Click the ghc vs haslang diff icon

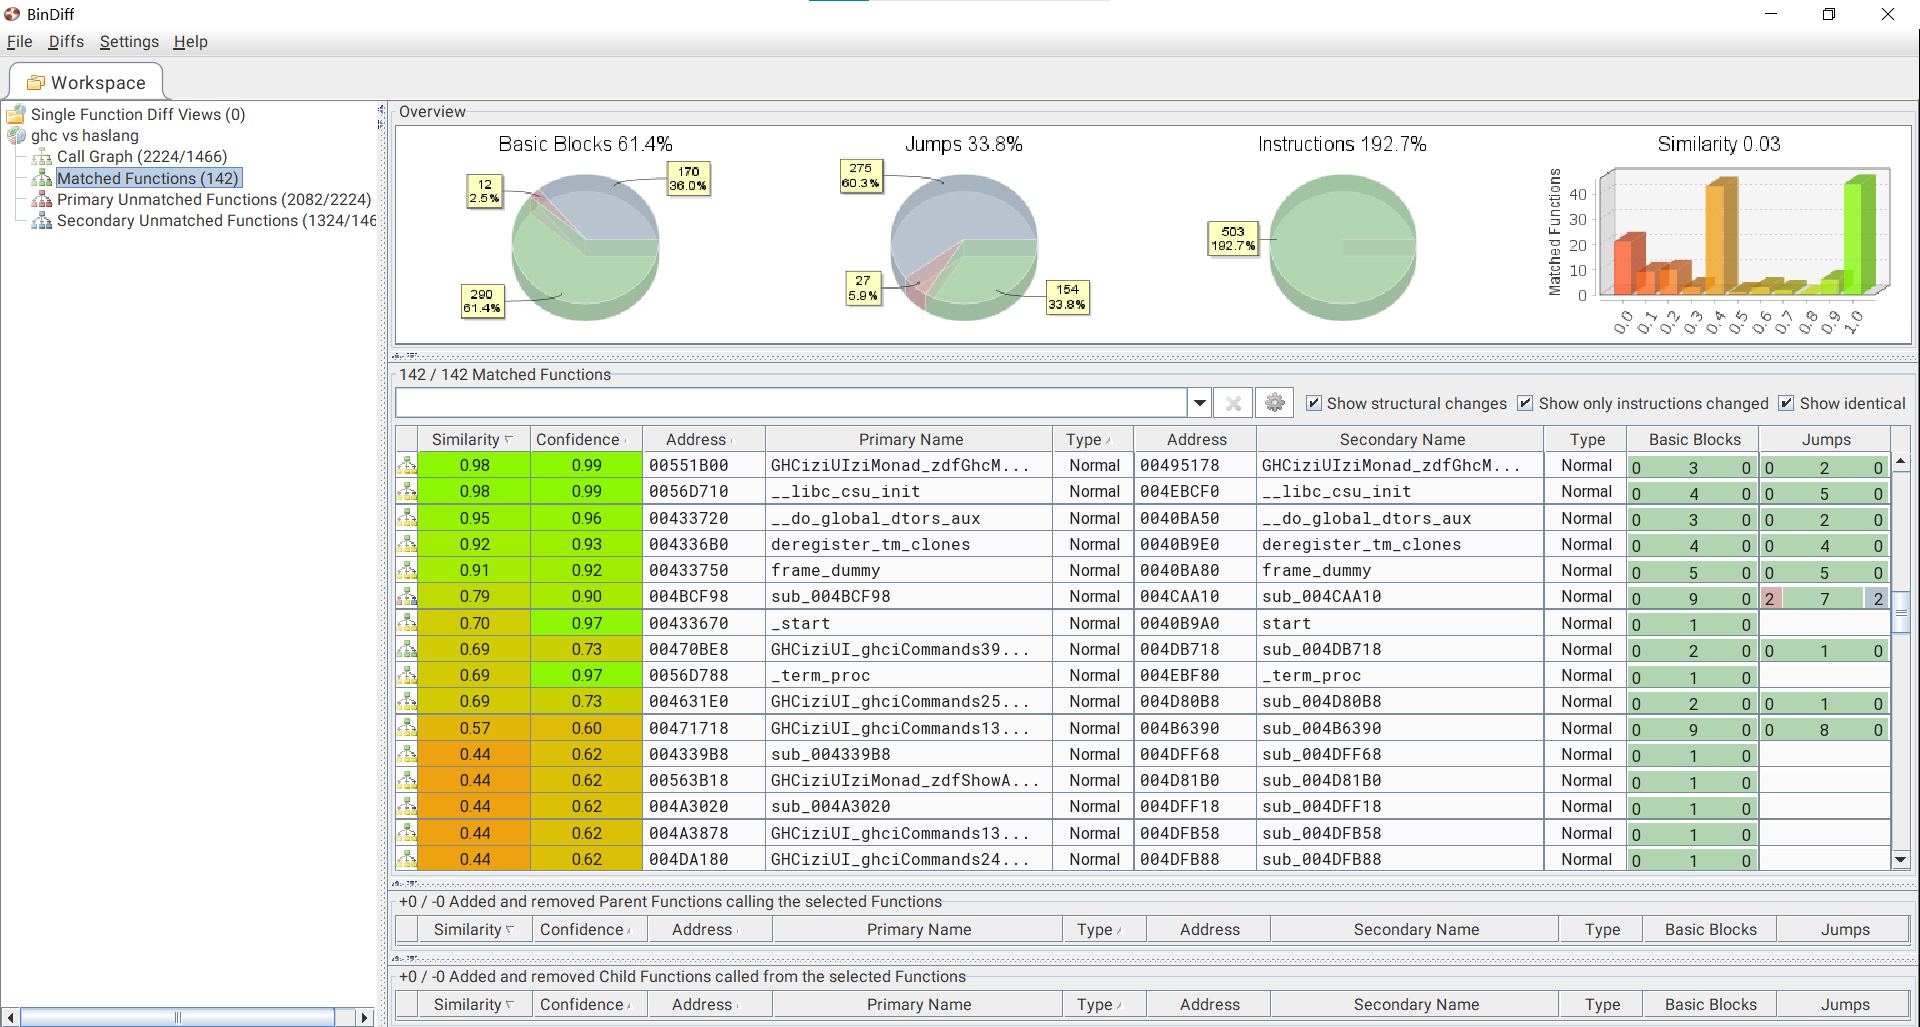(16, 136)
